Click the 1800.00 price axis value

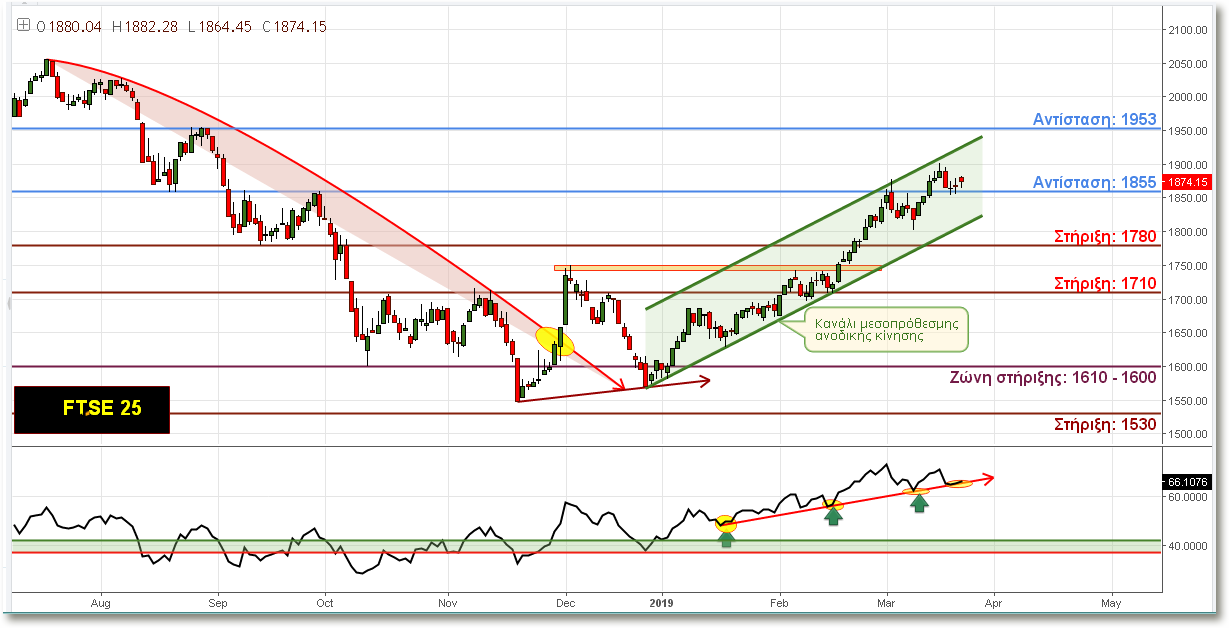coord(1189,232)
